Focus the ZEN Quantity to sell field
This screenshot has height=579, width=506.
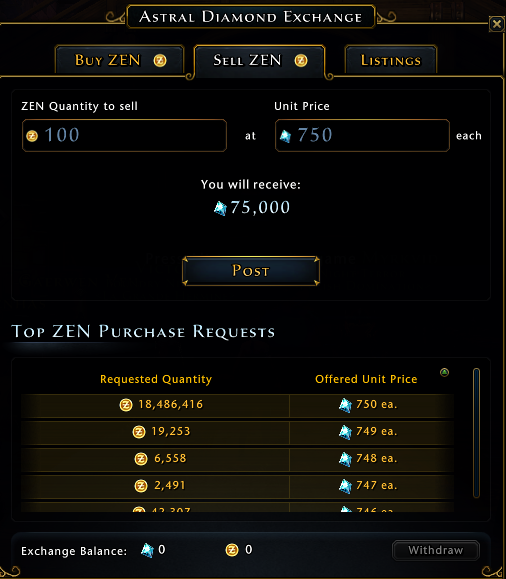[124, 135]
